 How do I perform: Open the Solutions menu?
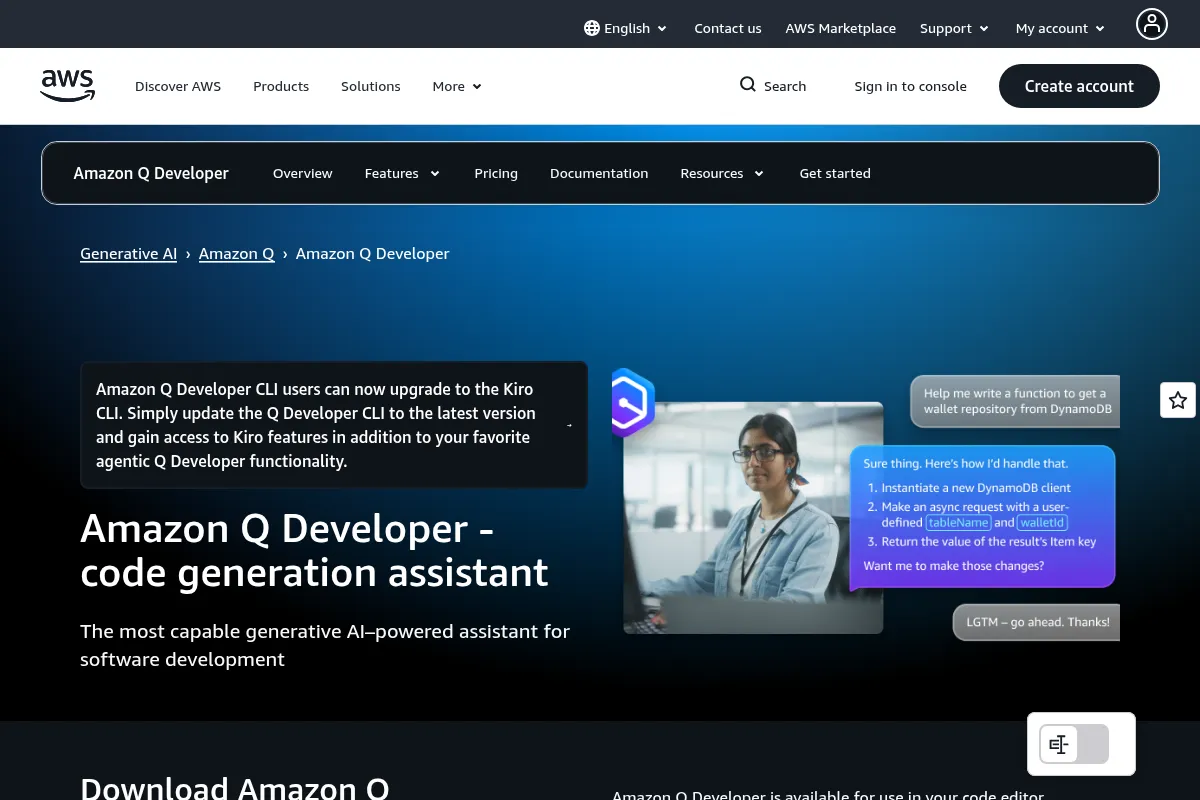[x=370, y=86]
